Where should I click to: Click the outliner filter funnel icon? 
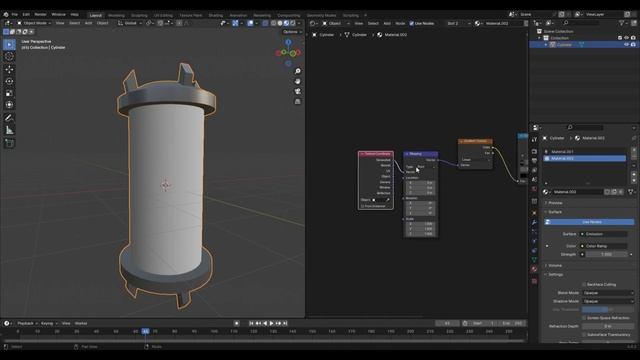[x=622, y=23]
